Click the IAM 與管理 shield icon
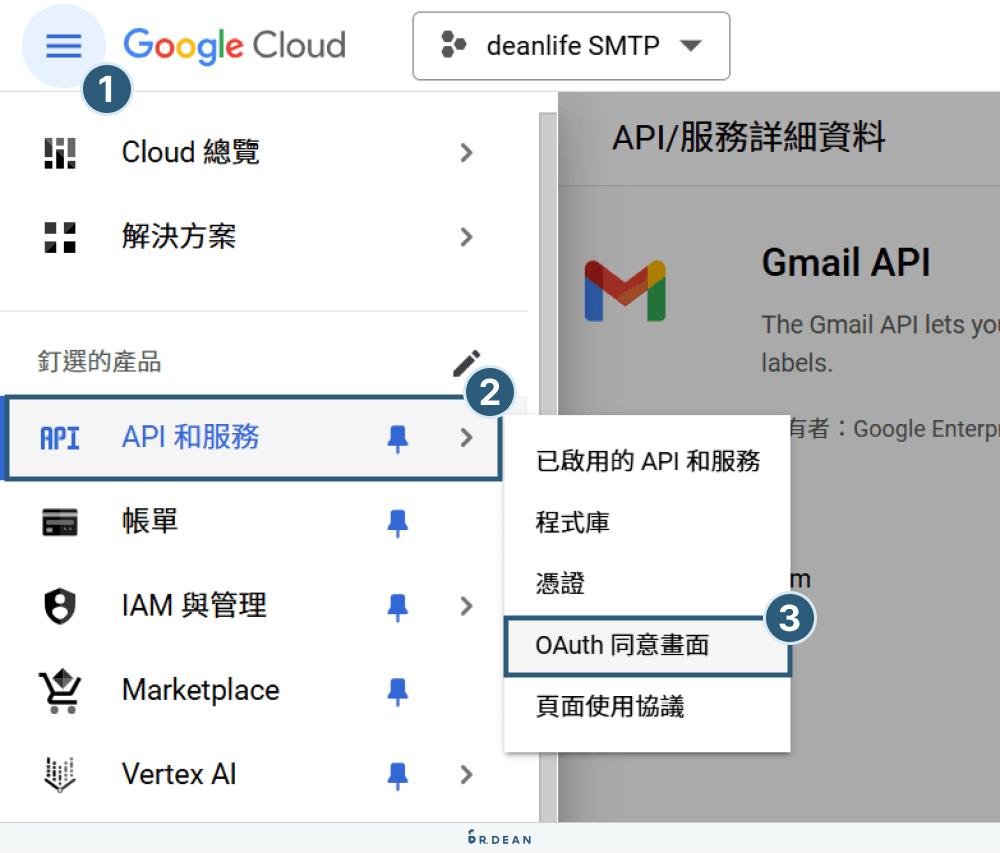 click(61, 605)
